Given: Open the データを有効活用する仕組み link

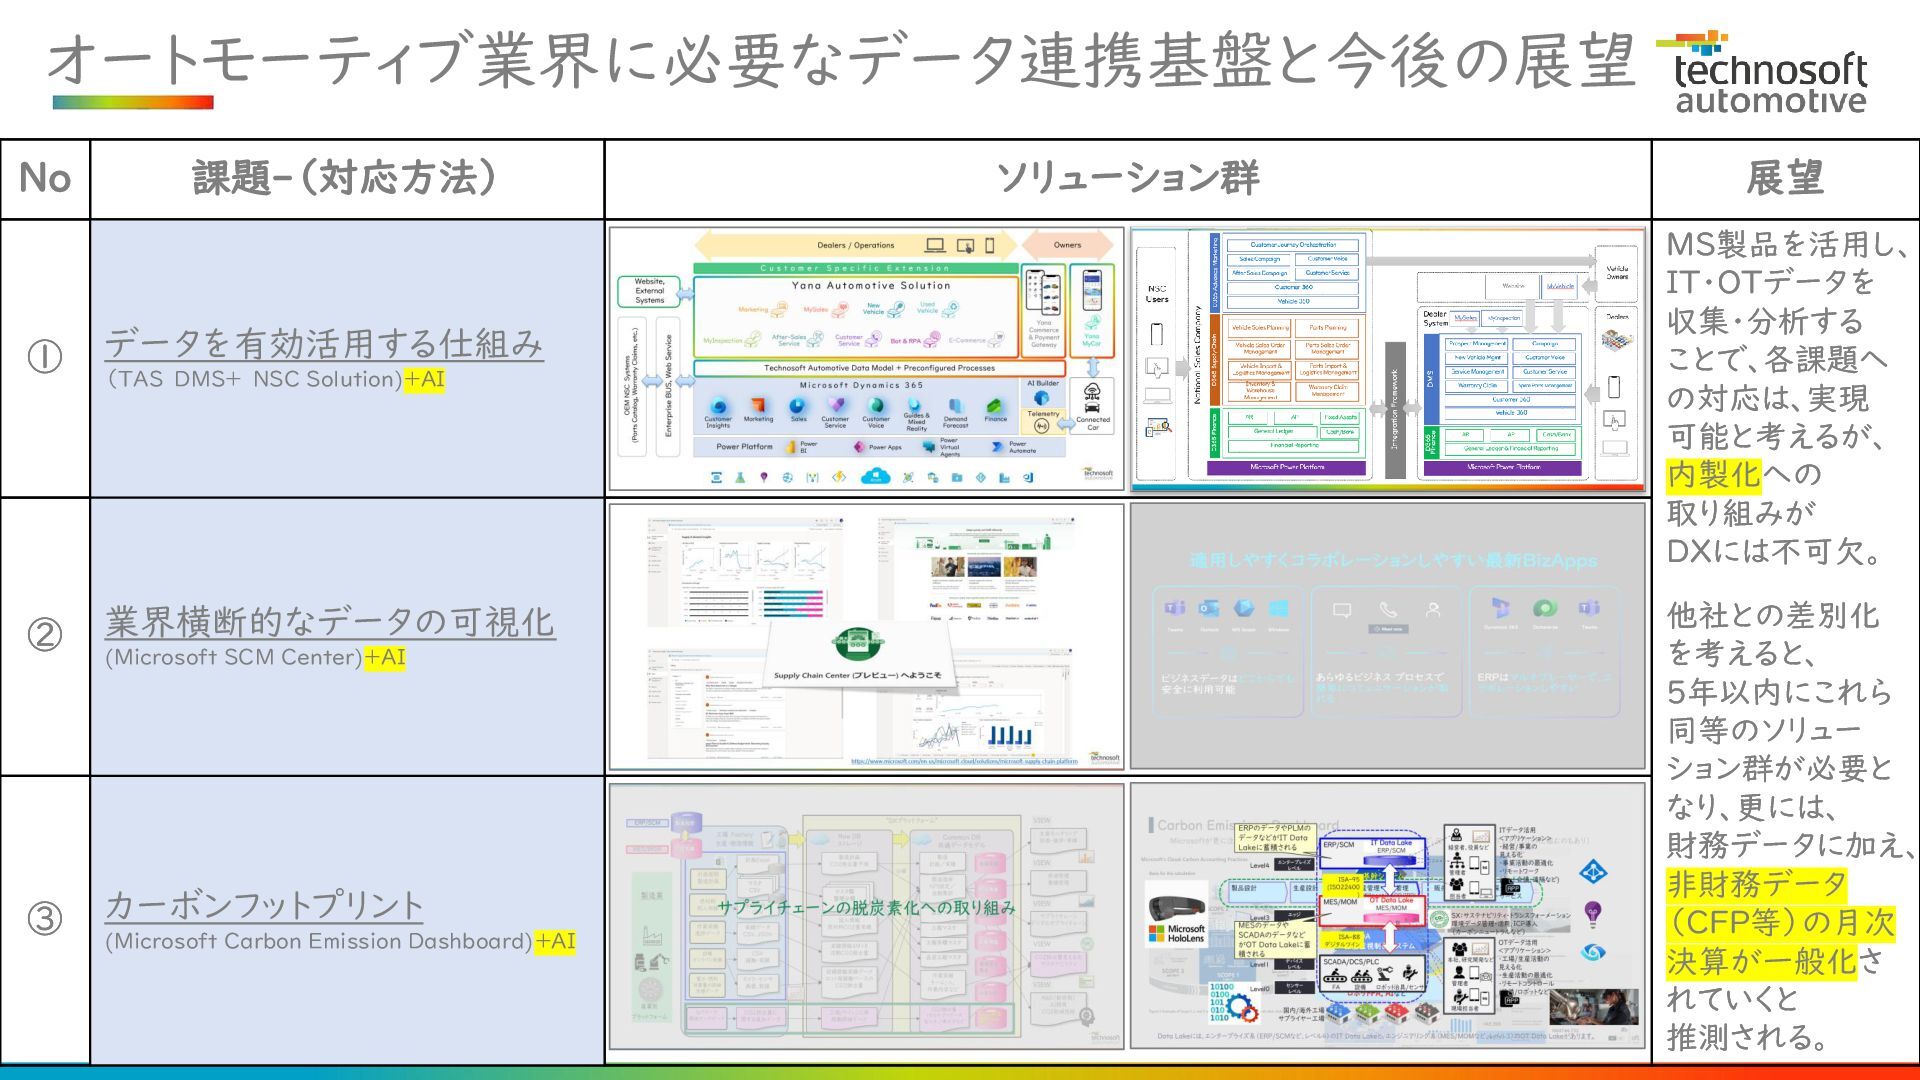Looking at the screenshot, I should click(324, 343).
